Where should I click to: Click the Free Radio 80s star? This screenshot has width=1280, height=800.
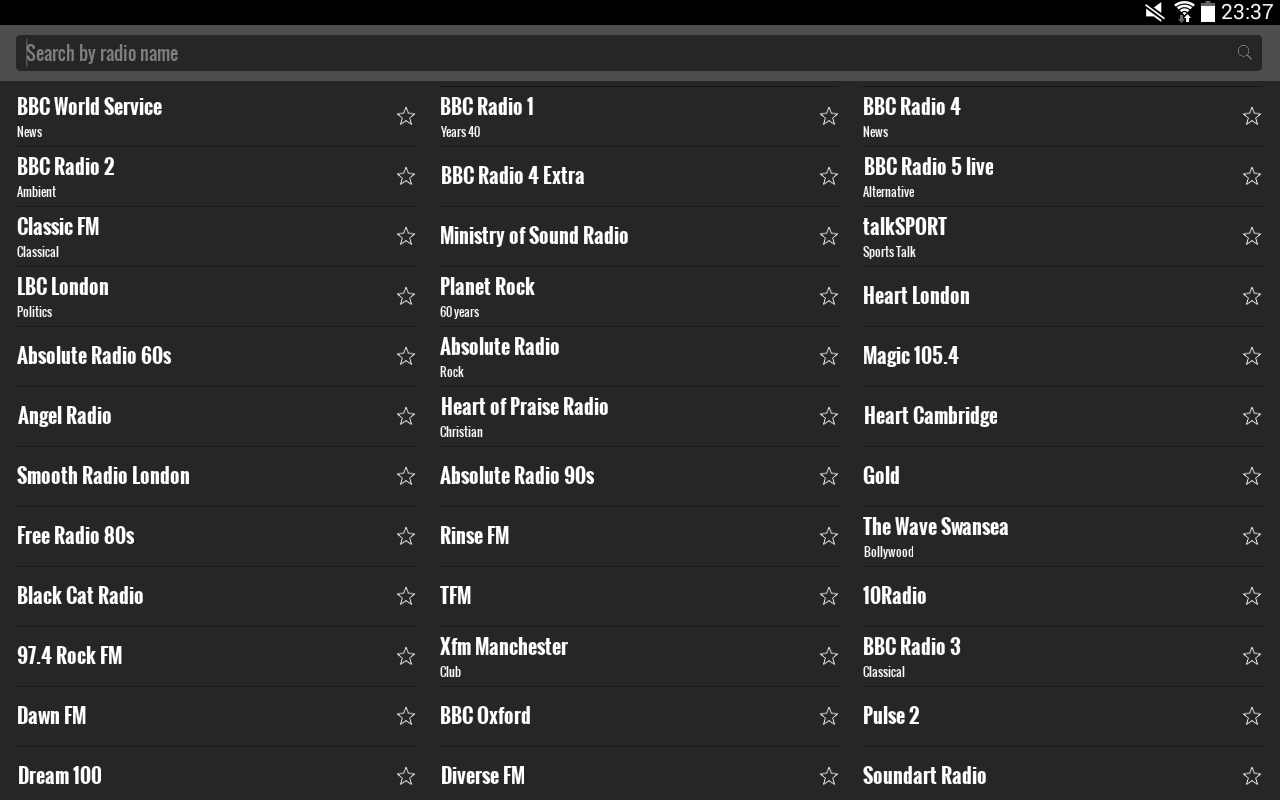[x=406, y=536]
